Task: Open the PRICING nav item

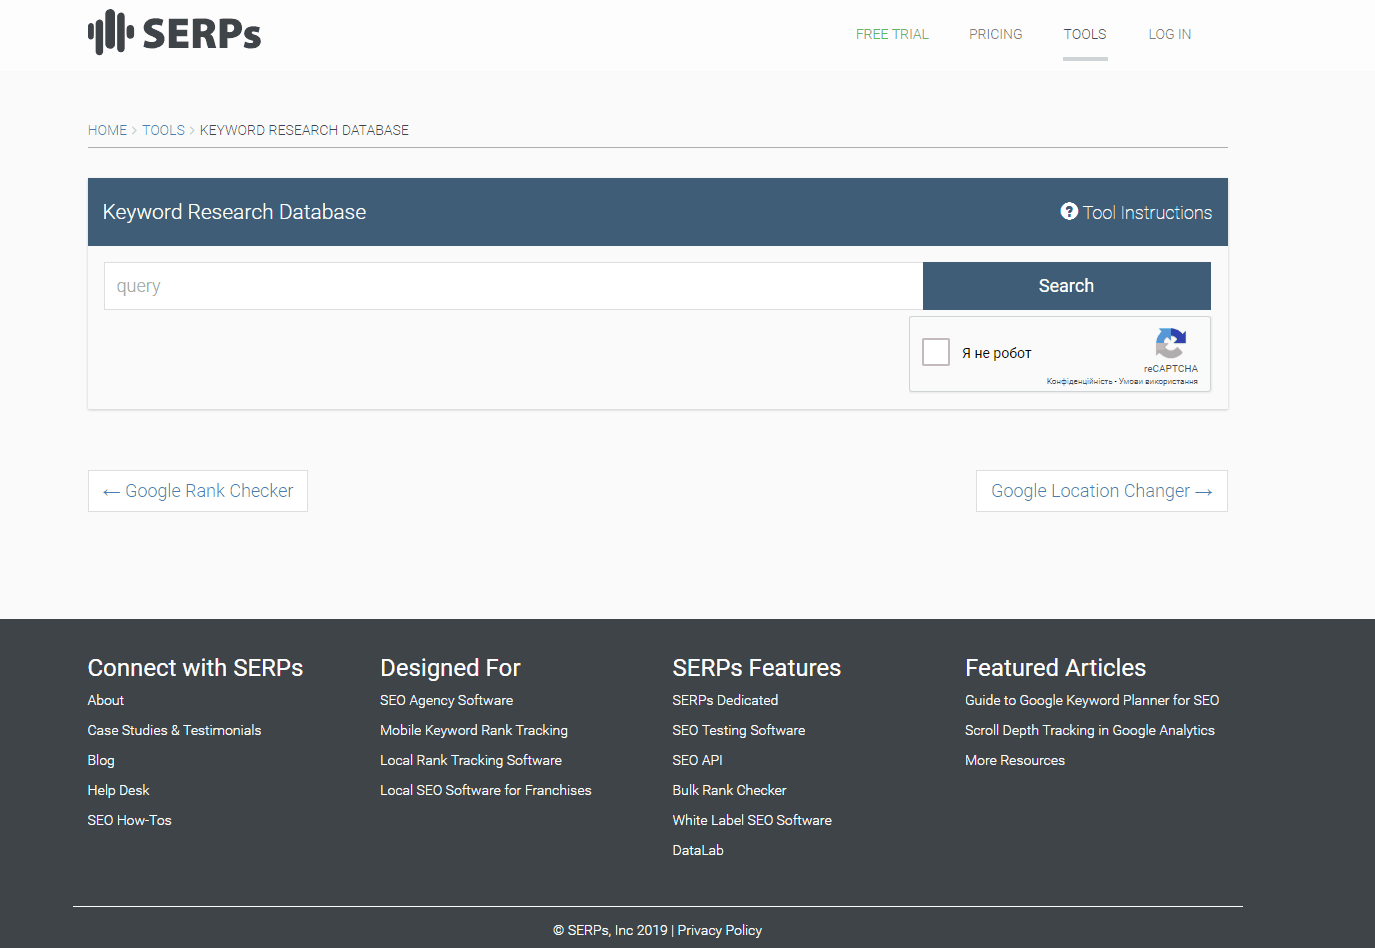Action: point(996,34)
